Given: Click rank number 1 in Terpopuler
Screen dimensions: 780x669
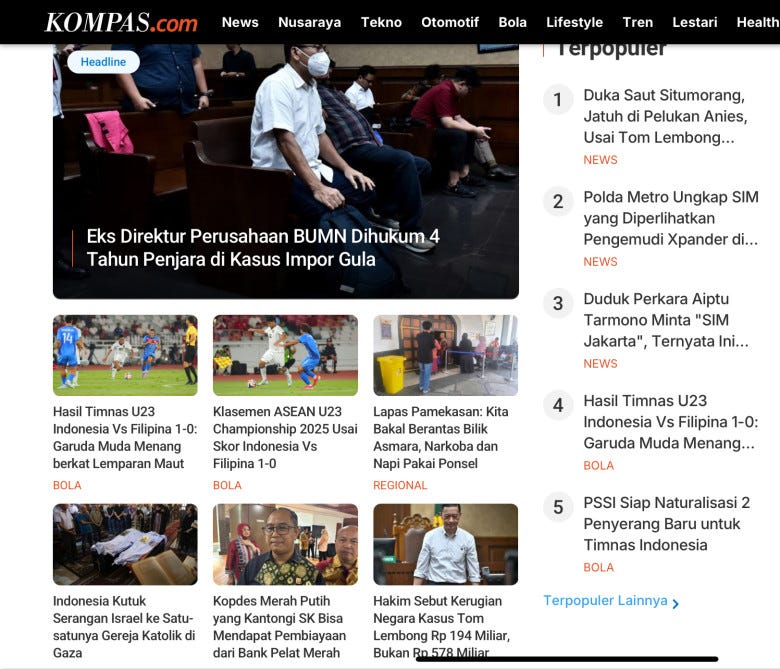Looking at the screenshot, I should click(558, 99).
